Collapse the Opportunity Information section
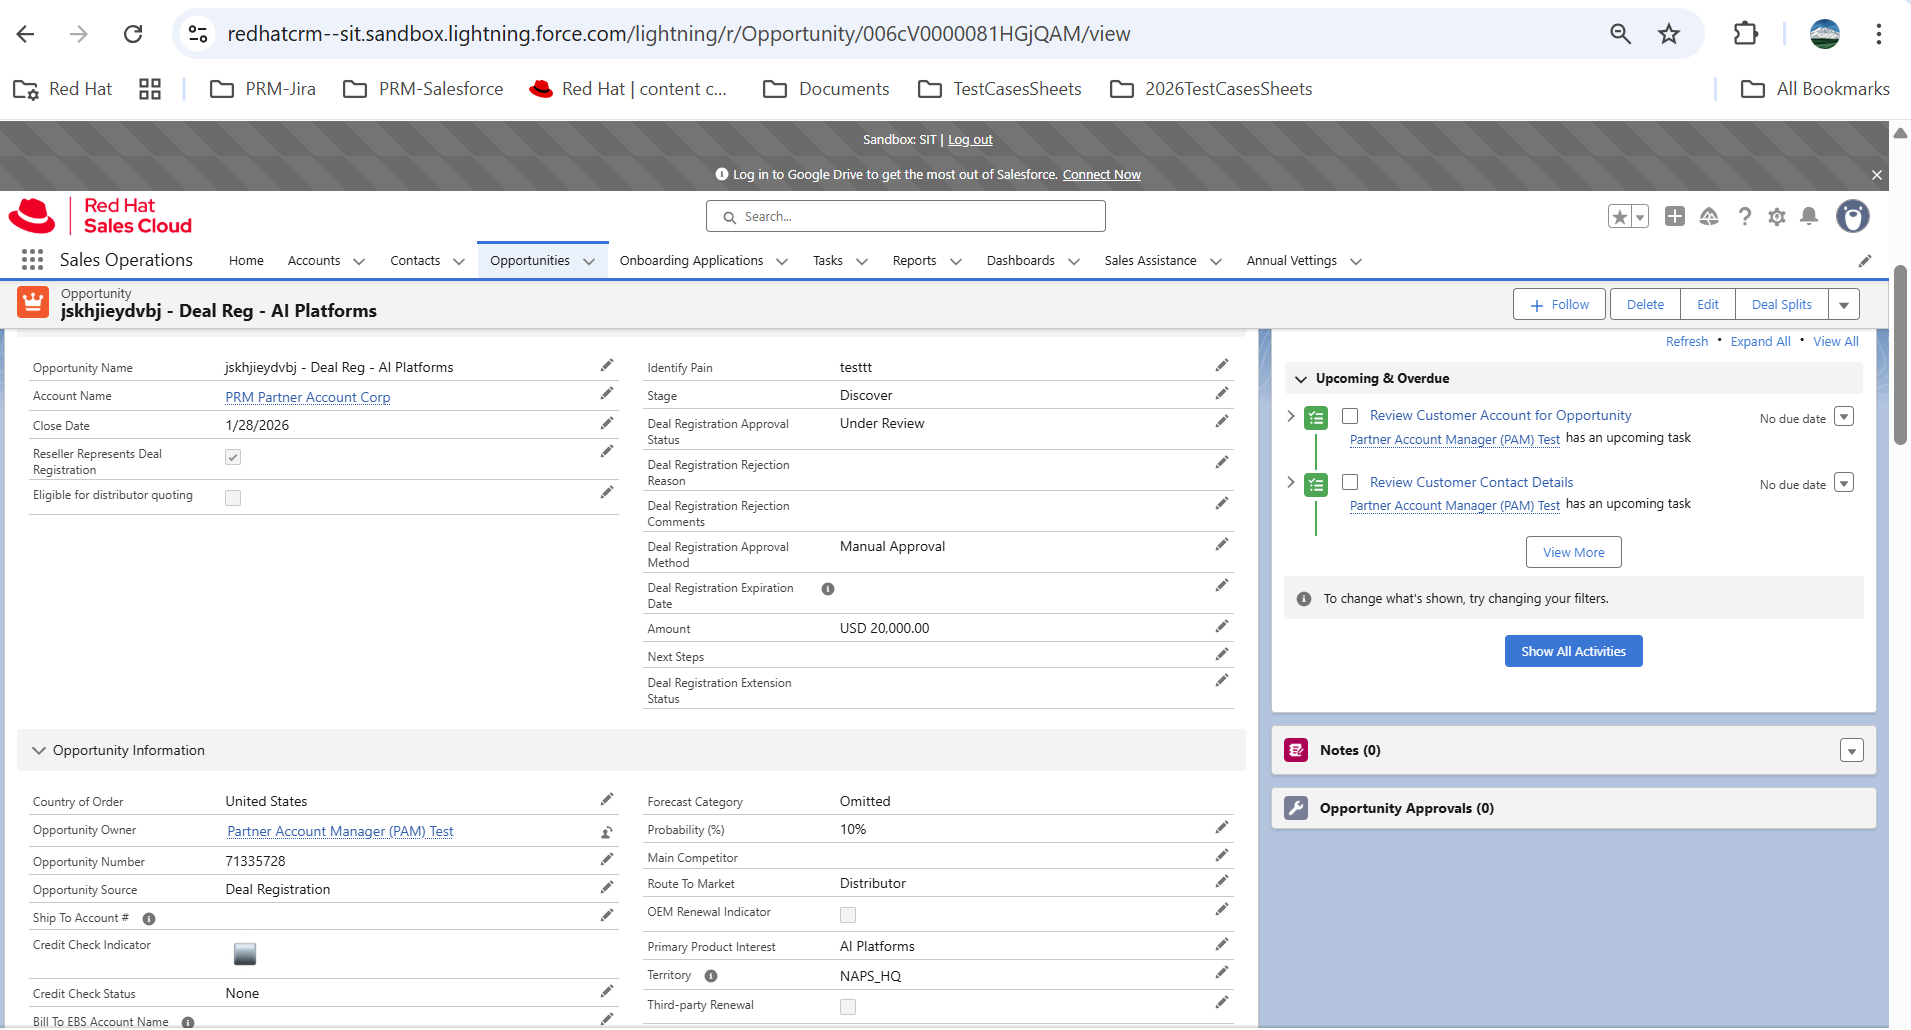The image size is (1911, 1030). click(x=39, y=751)
